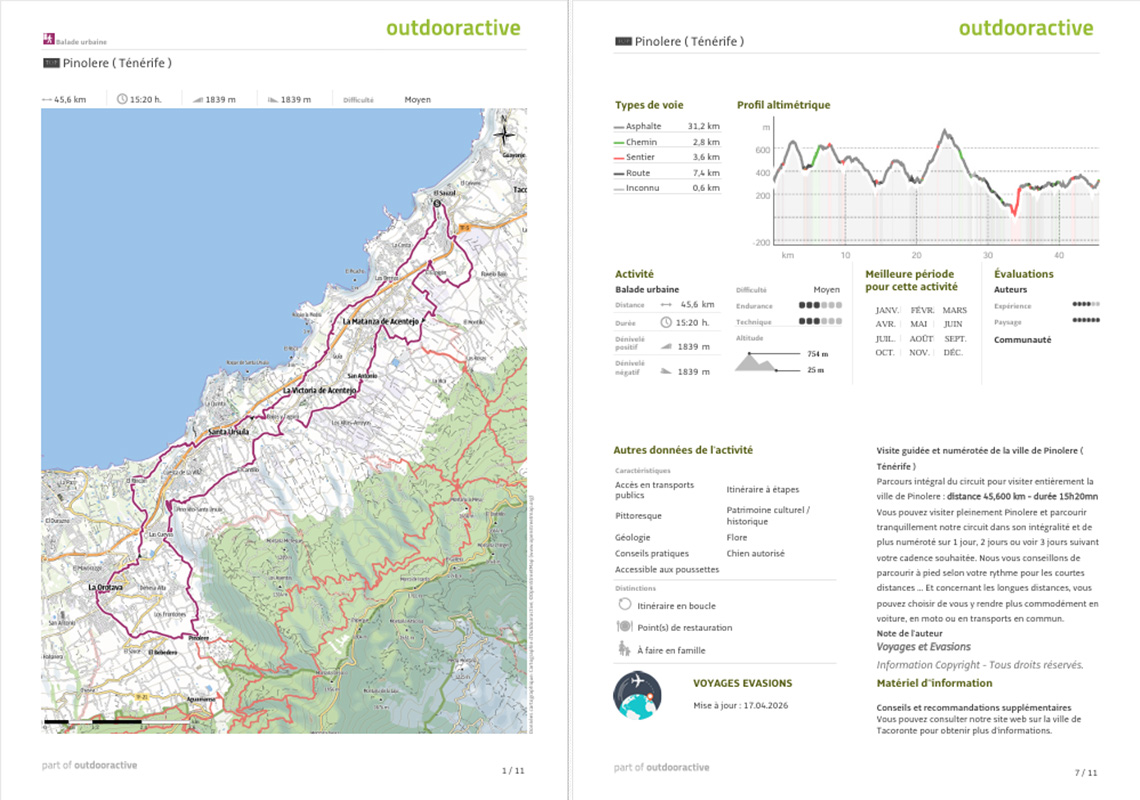Click the Asphalte legend line swatch
The image size is (1140, 800).
tap(619, 127)
